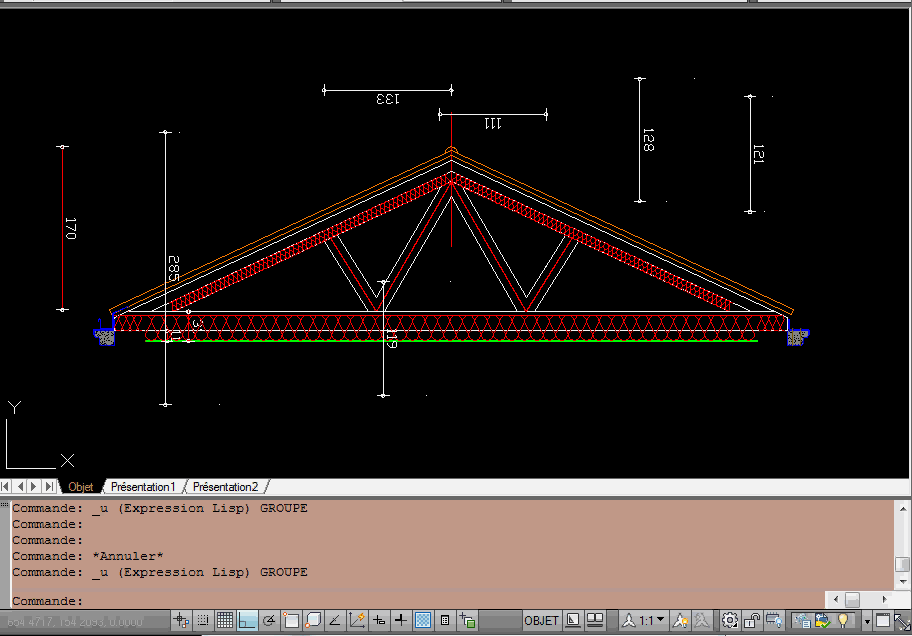Click the trusted signature tray icon
Image resolution: width=912 pixels, height=636 pixels.
pos(823,621)
